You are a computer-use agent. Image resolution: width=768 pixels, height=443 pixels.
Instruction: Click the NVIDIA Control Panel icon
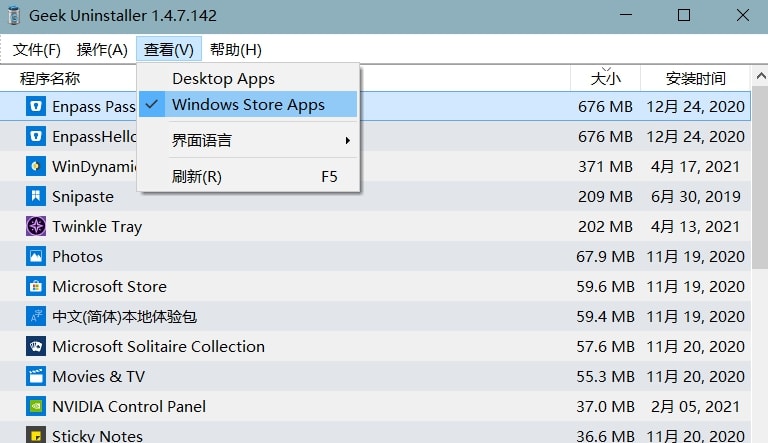(x=36, y=406)
